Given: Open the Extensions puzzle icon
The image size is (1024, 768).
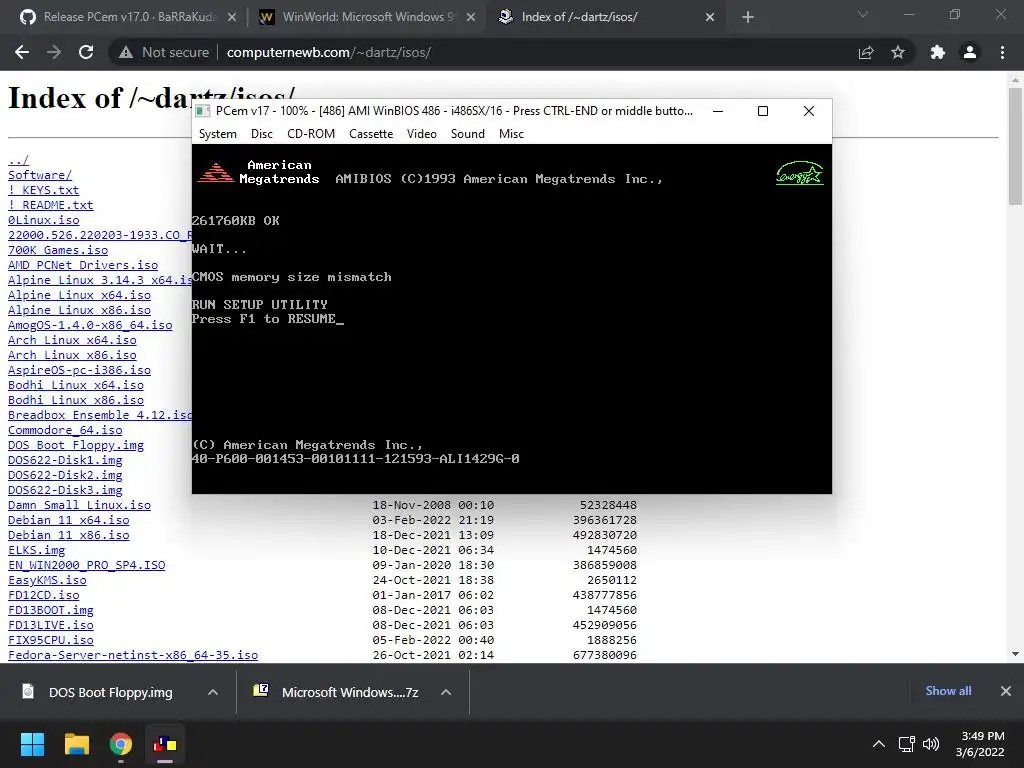Looking at the screenshot, I should click(938, 52).
